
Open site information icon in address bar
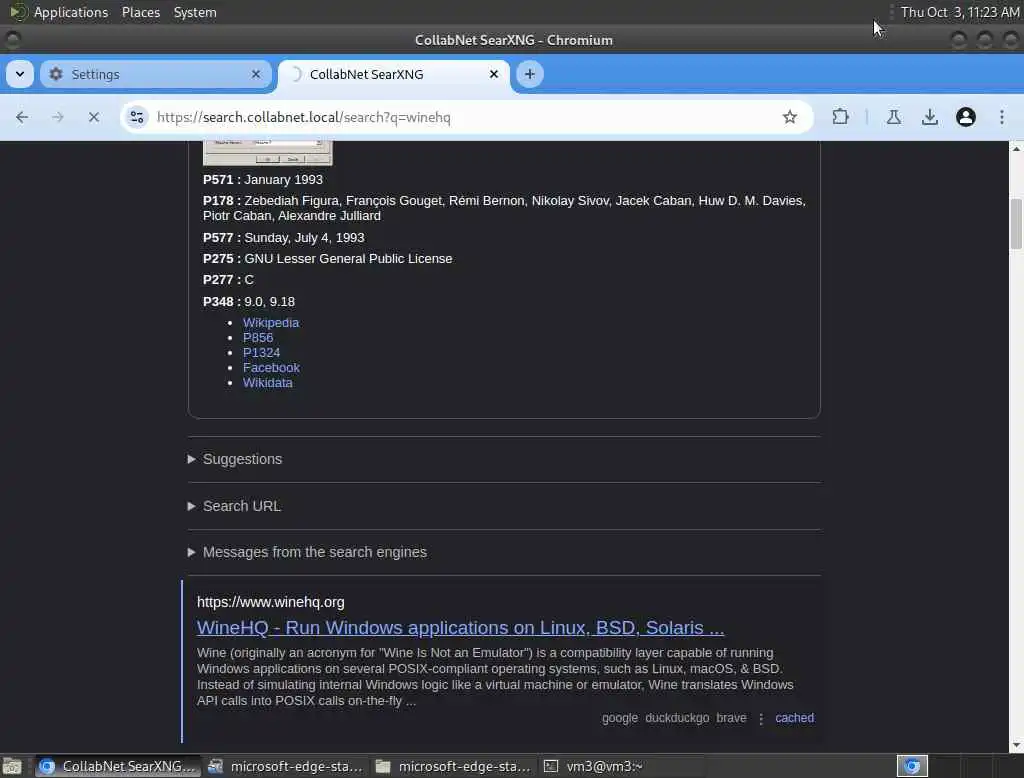[137, 117]
